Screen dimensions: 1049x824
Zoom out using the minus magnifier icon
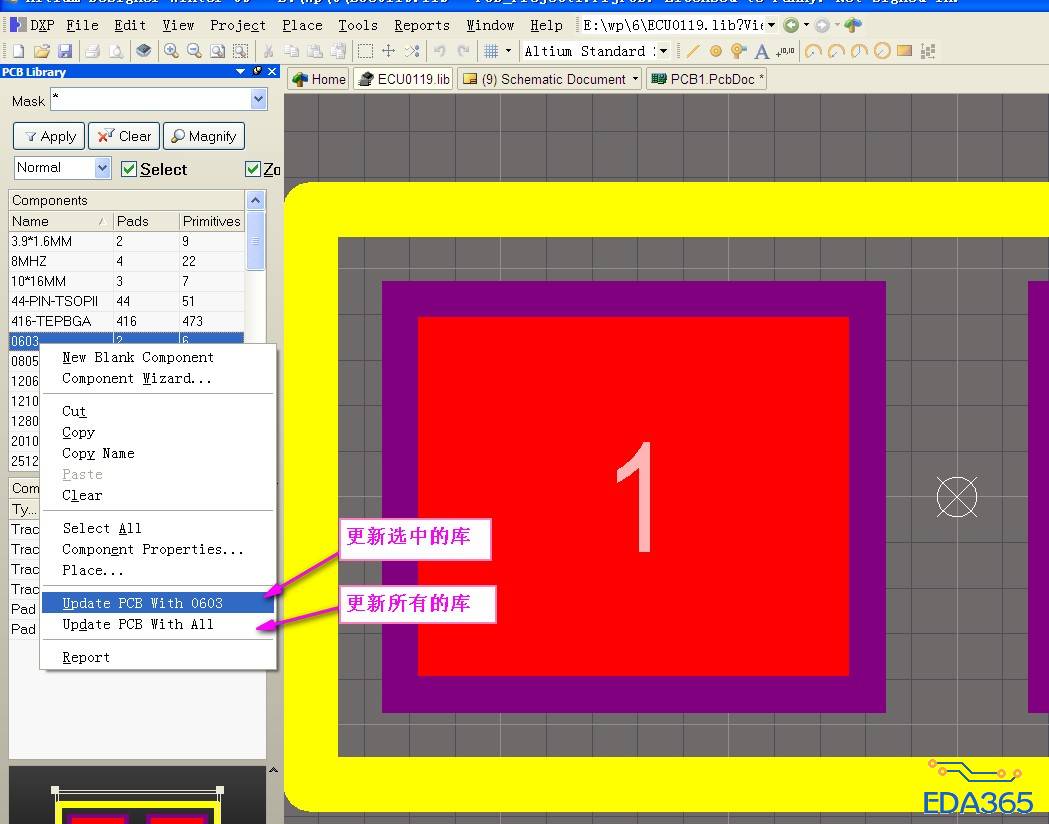coord(194,51)
